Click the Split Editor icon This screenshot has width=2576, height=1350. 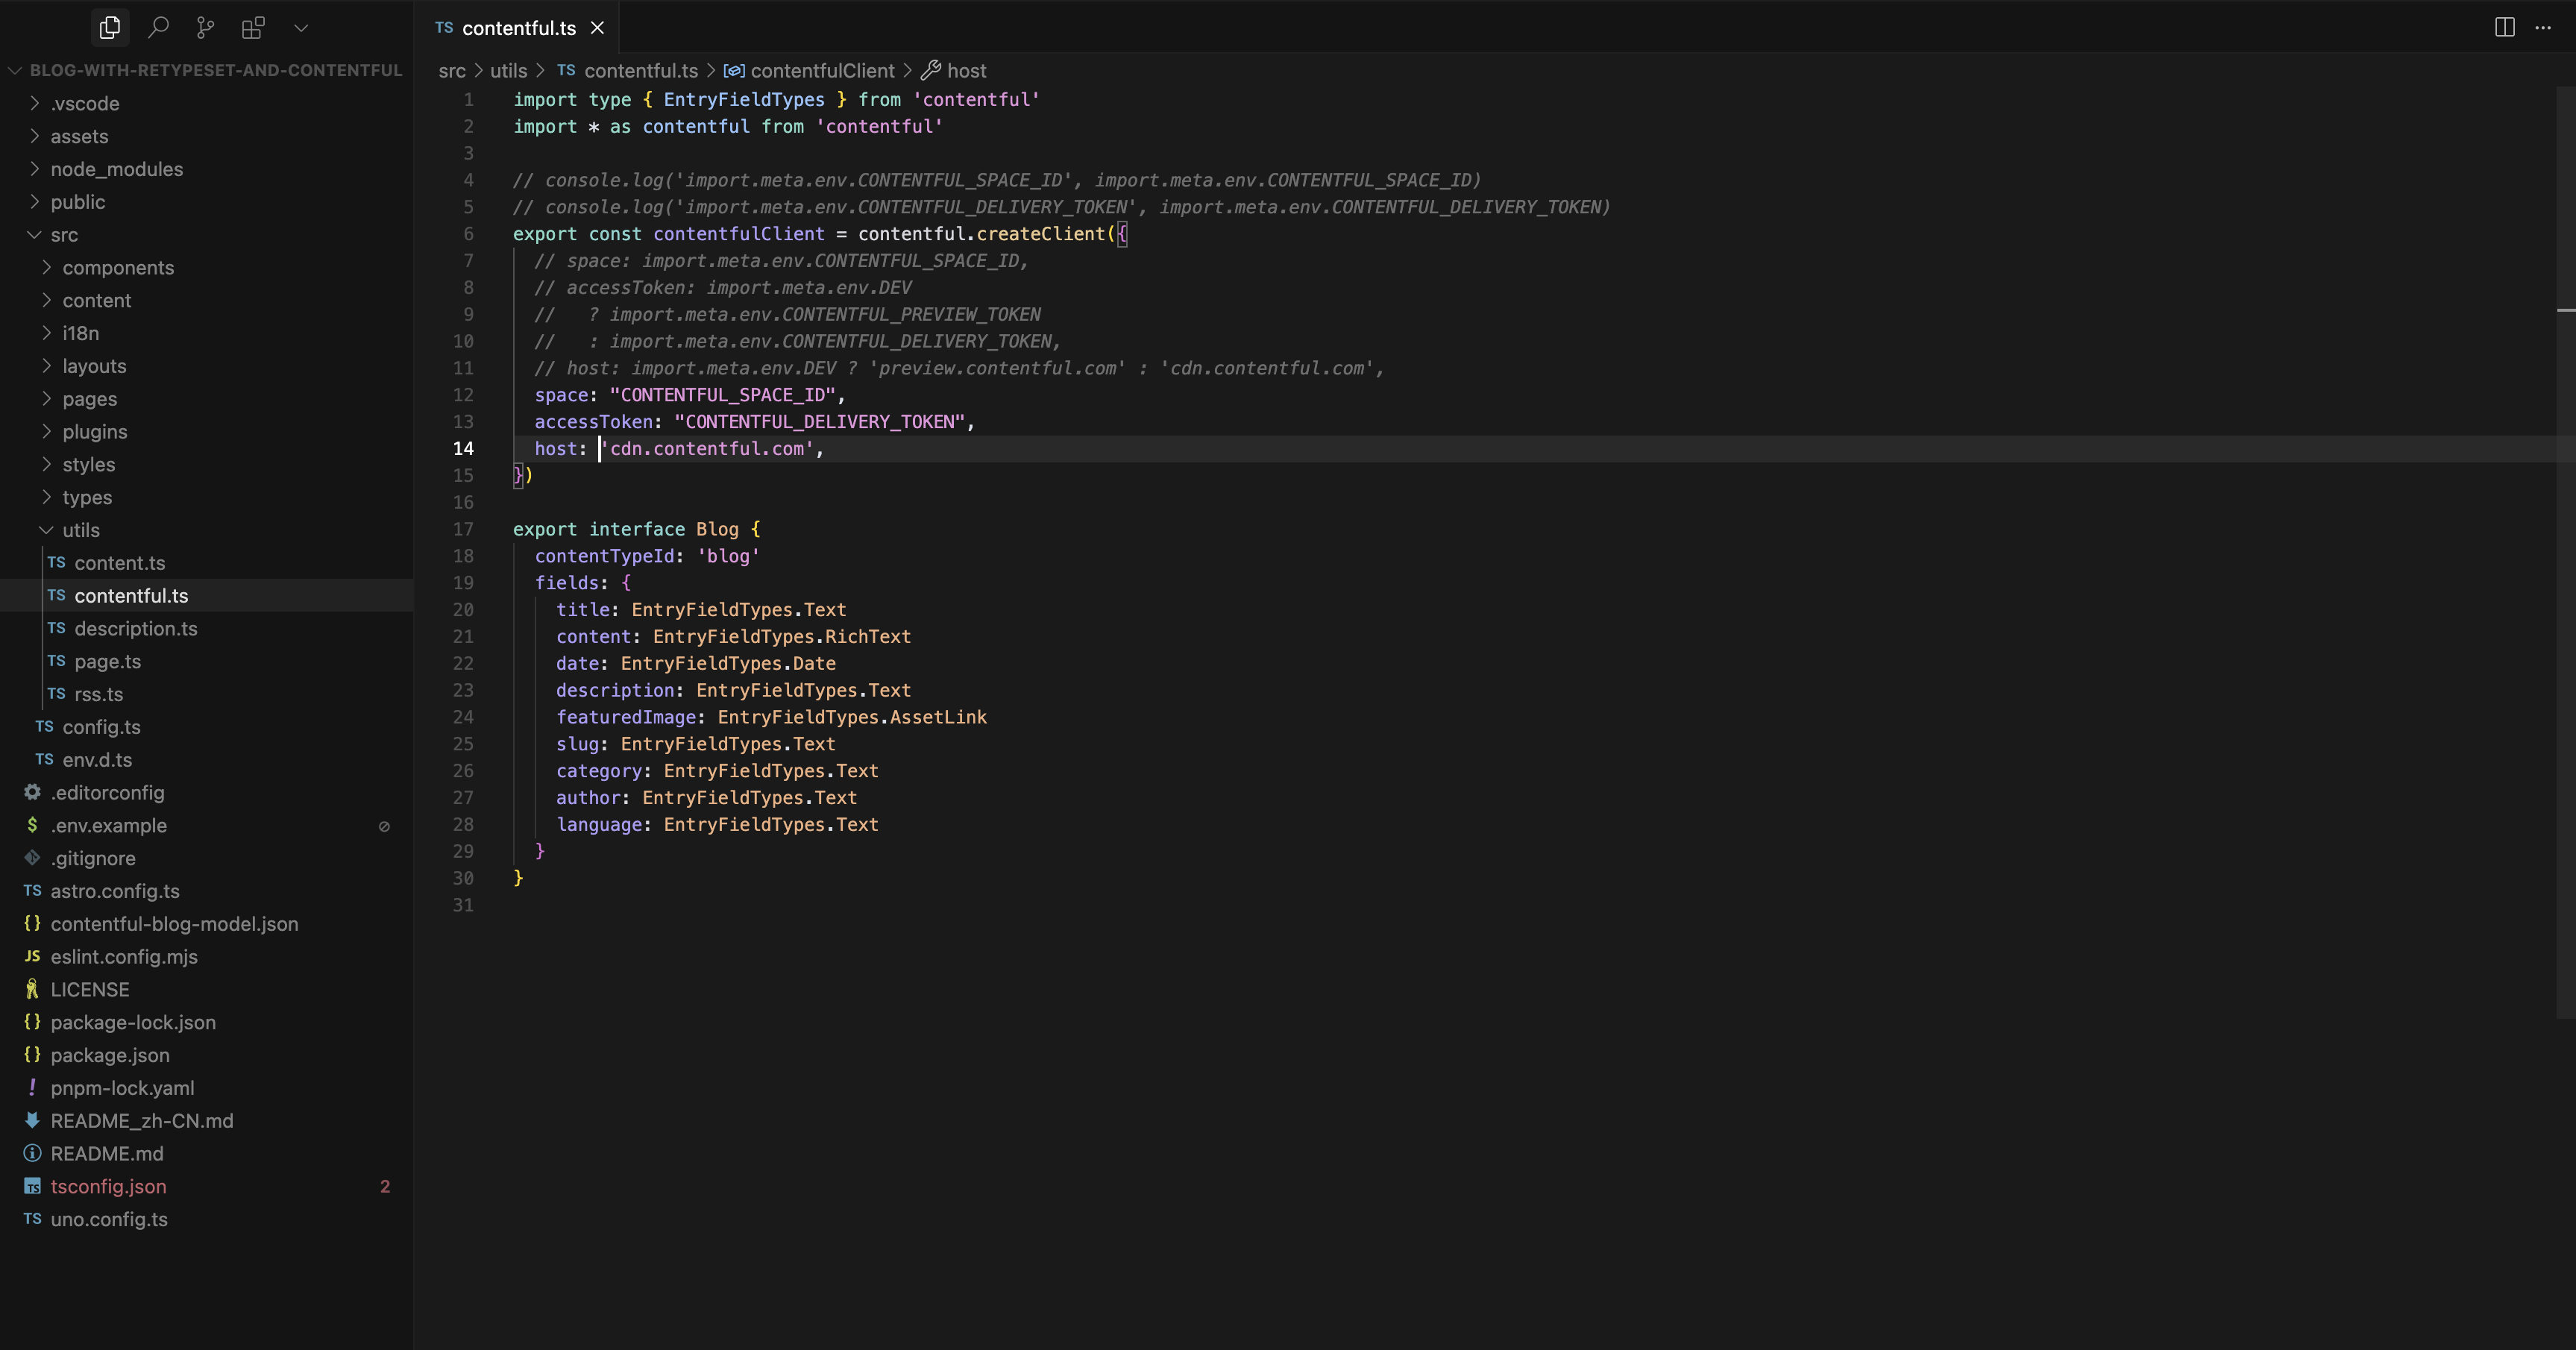click(2504, 28)
